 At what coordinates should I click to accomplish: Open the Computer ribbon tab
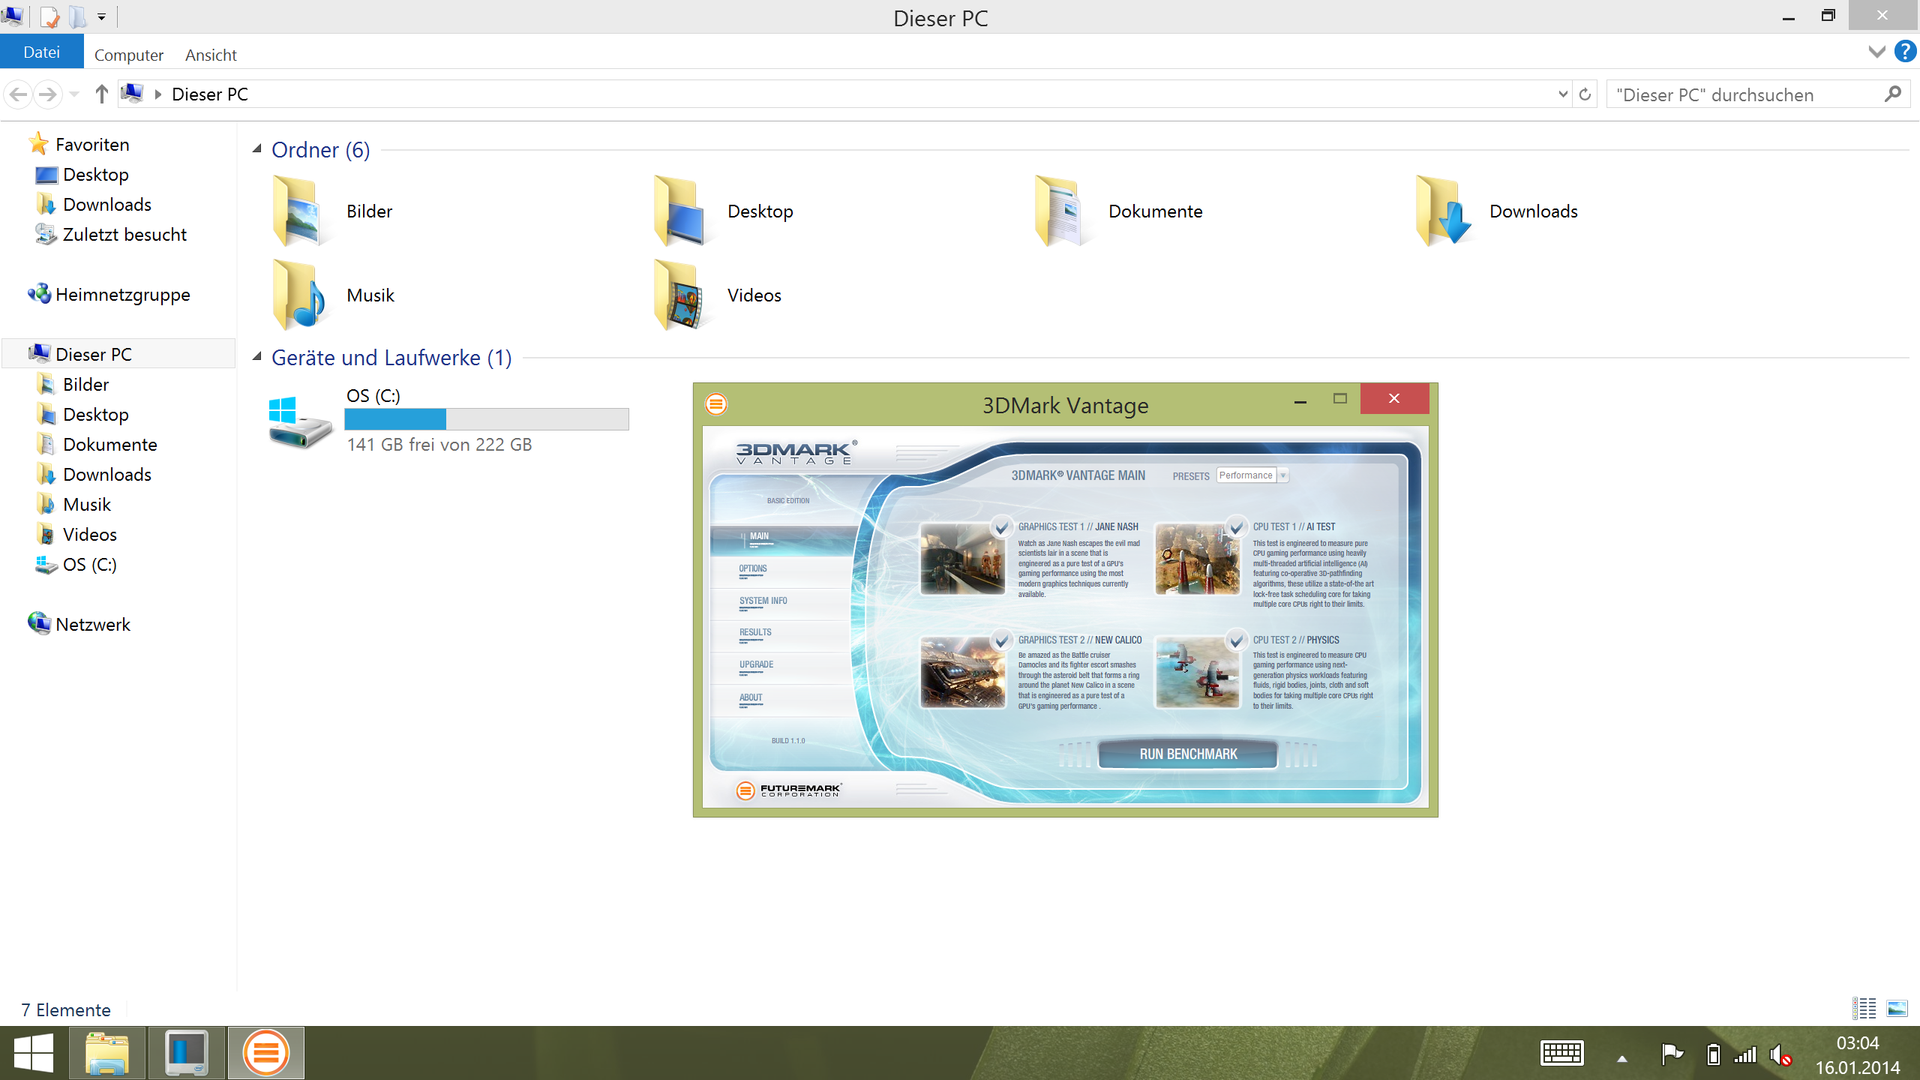129,55
